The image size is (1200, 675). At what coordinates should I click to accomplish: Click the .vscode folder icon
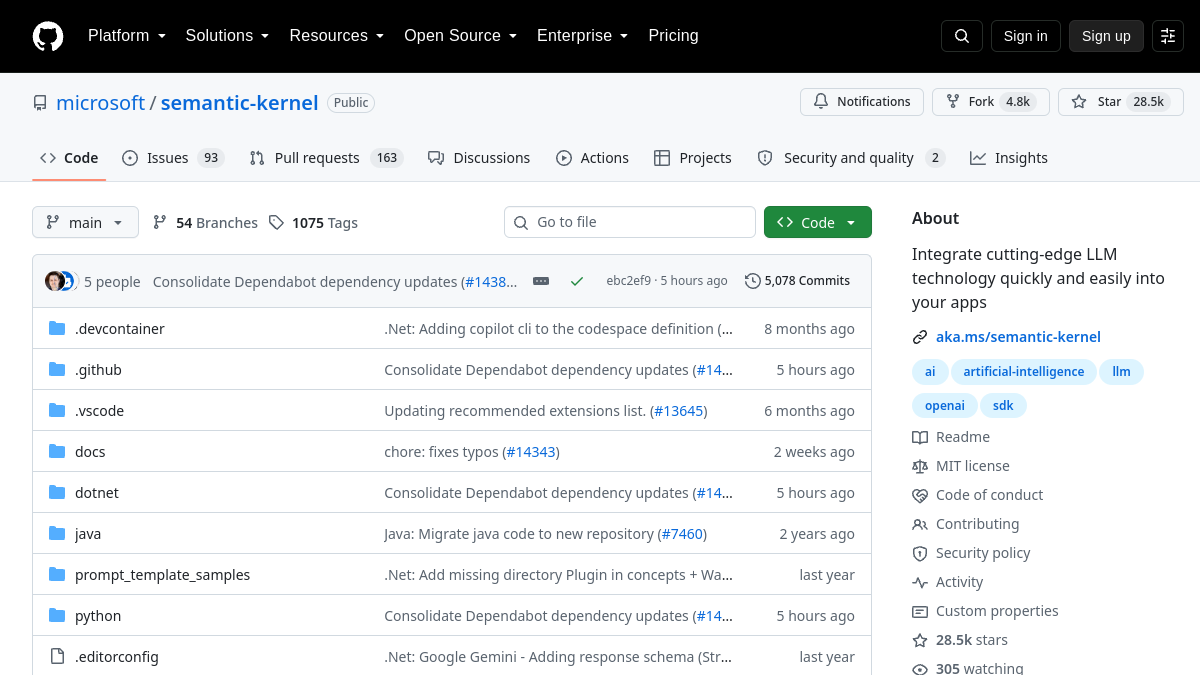tap(57, 410)
